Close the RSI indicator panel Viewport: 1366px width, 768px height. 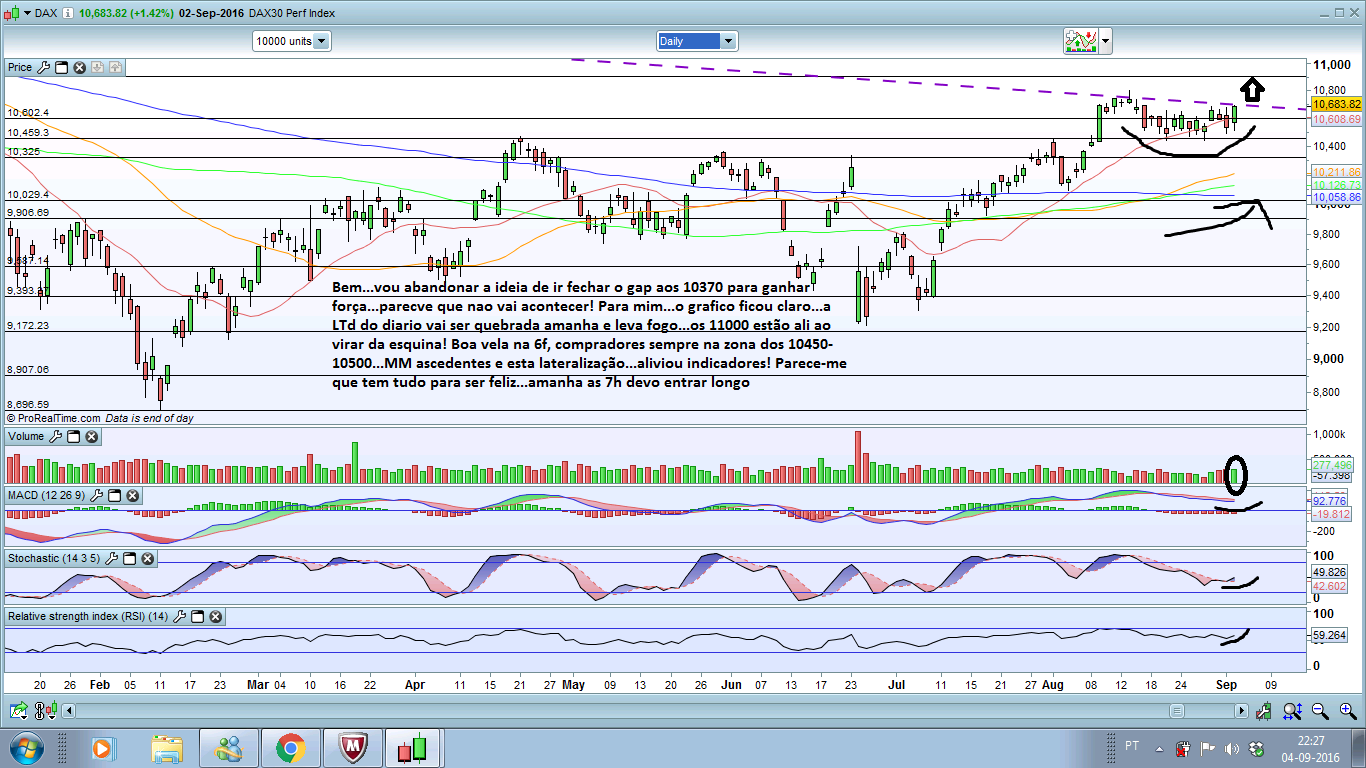click(216, 617)
